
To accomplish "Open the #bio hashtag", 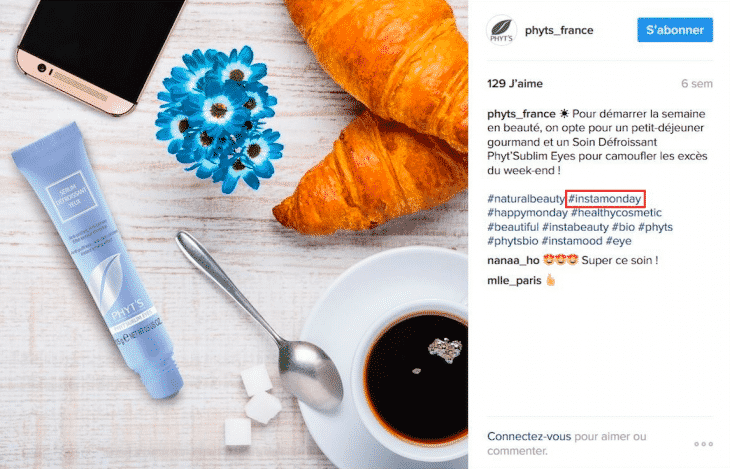I will [623, 227].
